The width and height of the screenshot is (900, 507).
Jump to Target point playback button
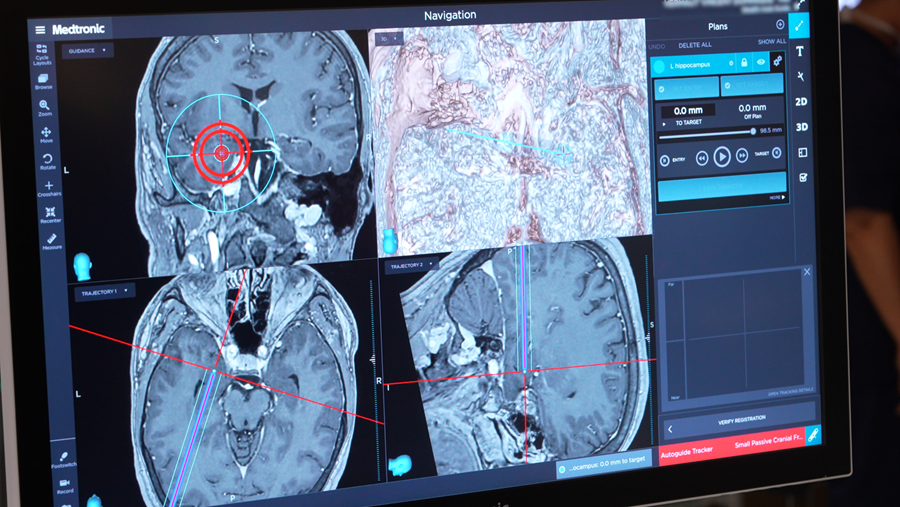pyautogui.click(x=776, y=153)
